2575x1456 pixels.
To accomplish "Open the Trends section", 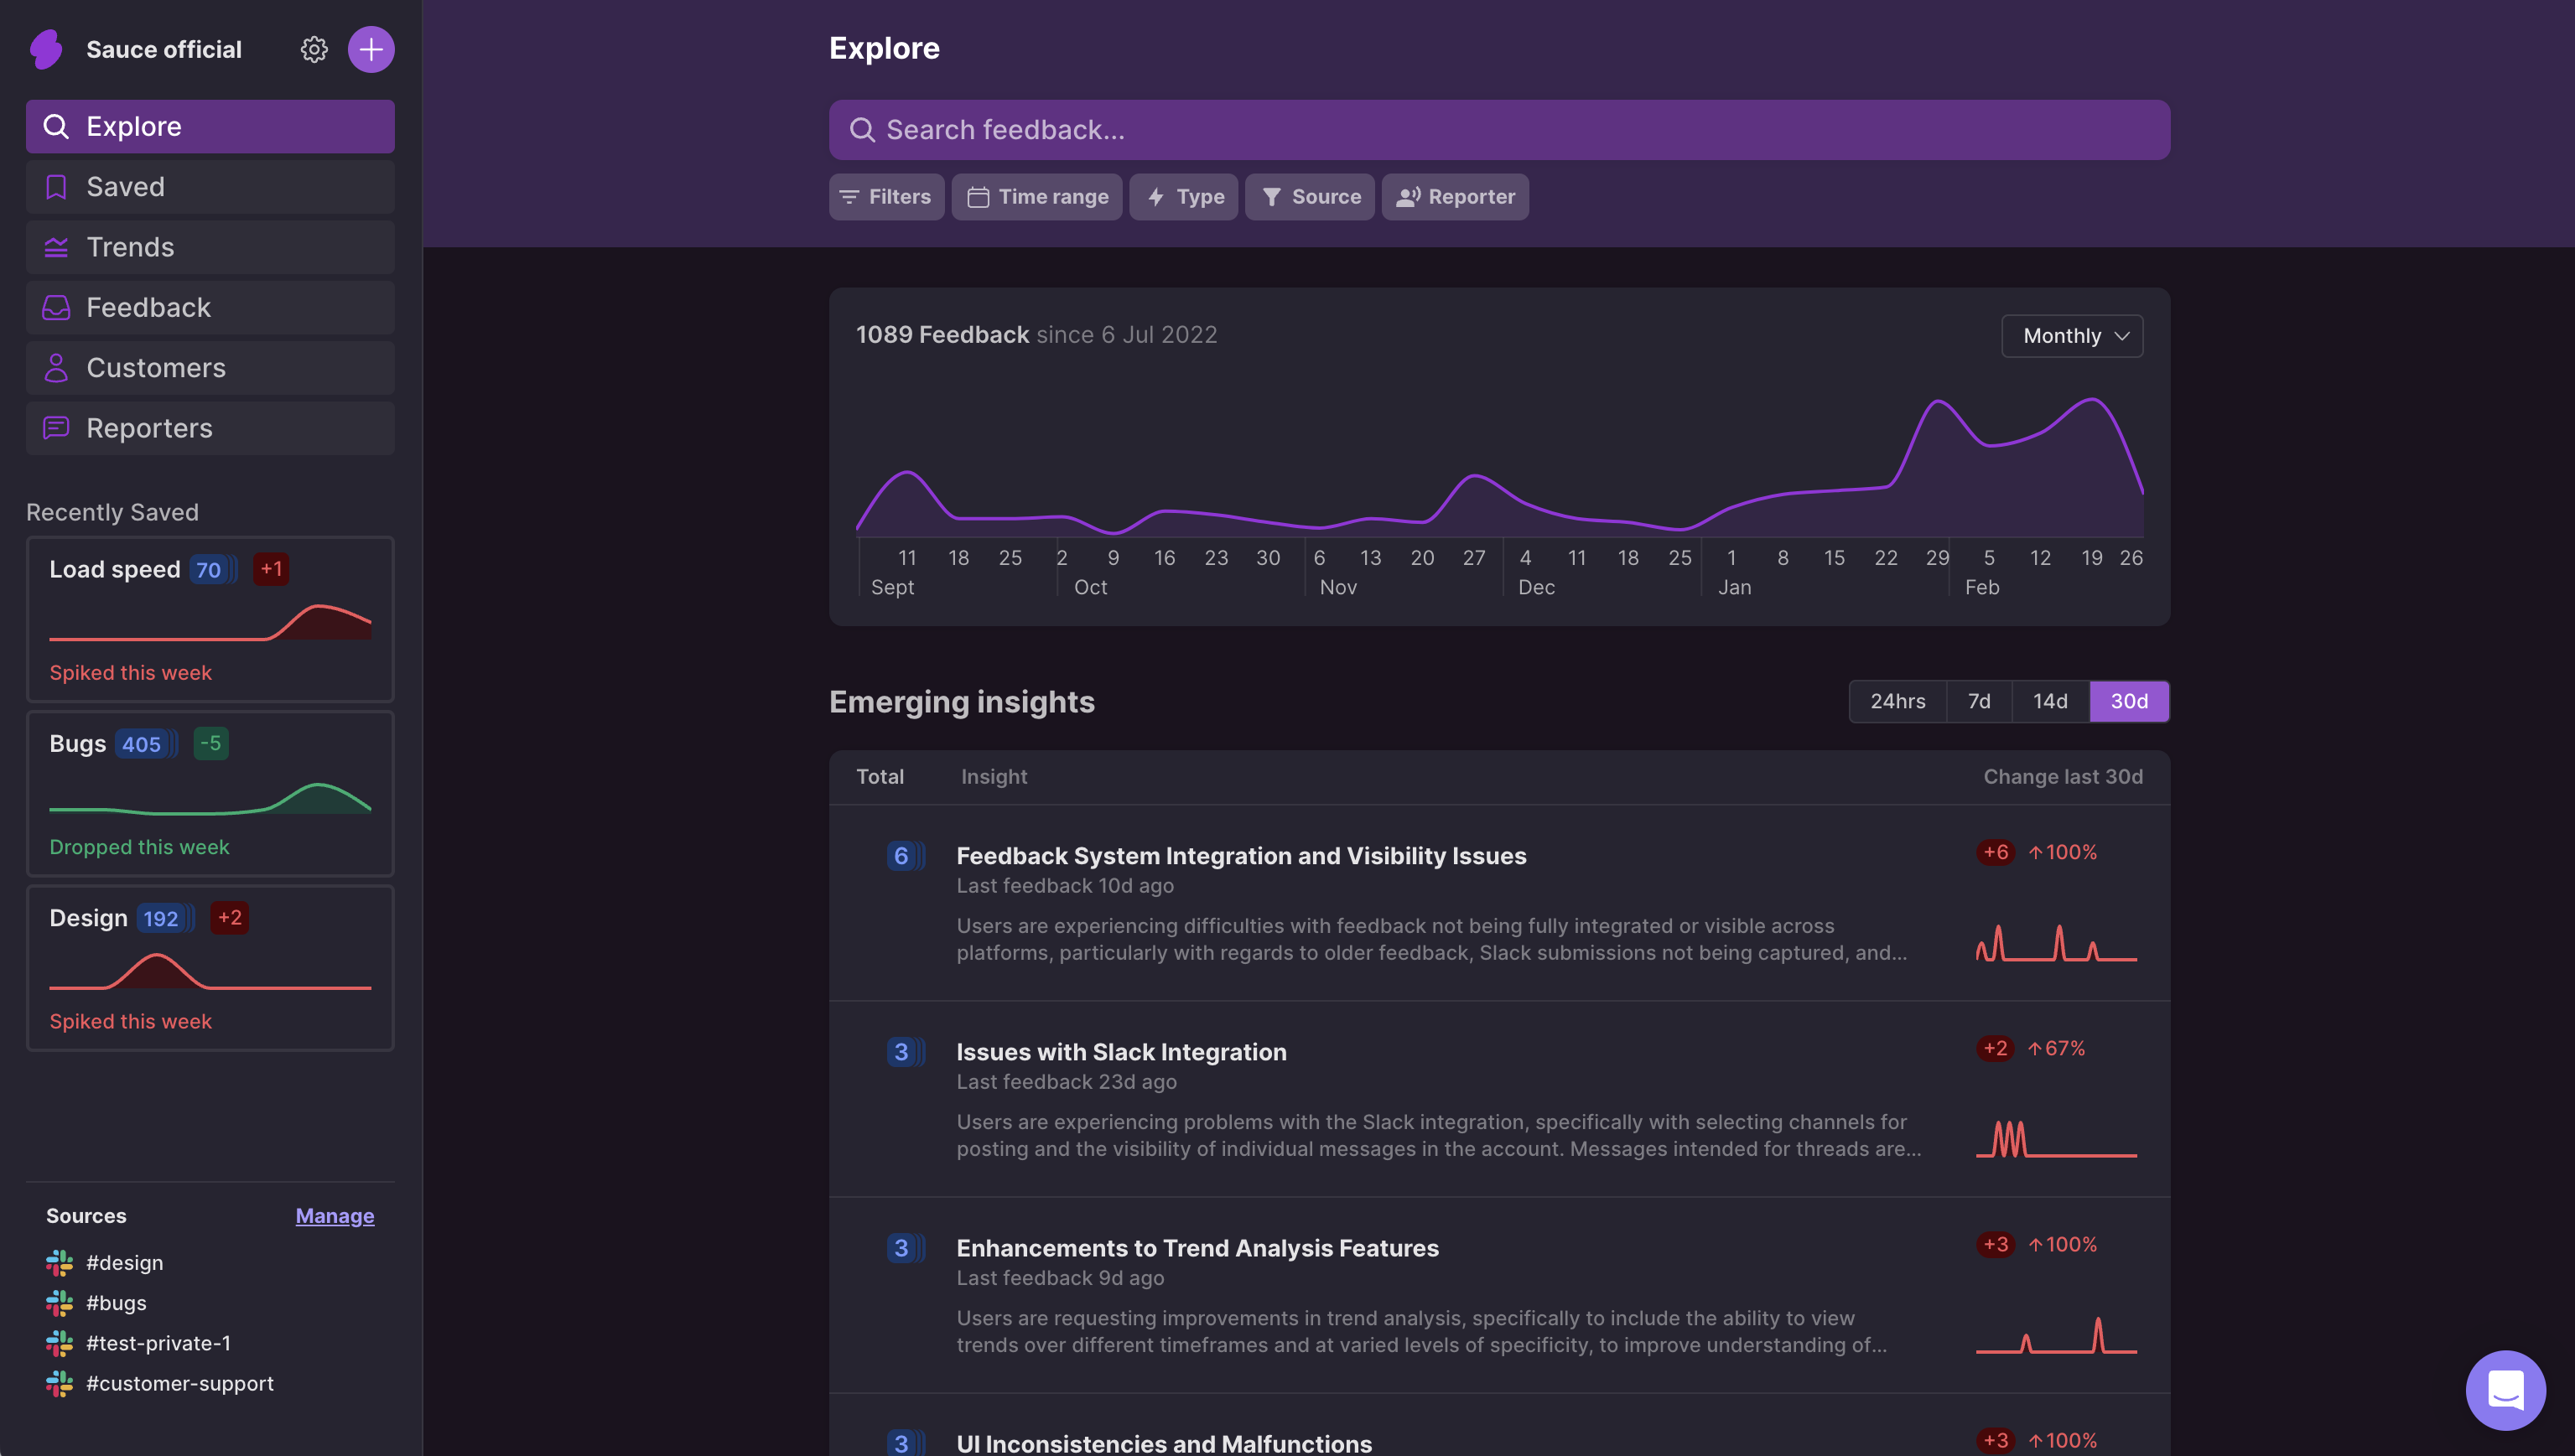I will (x=210, y=247).
